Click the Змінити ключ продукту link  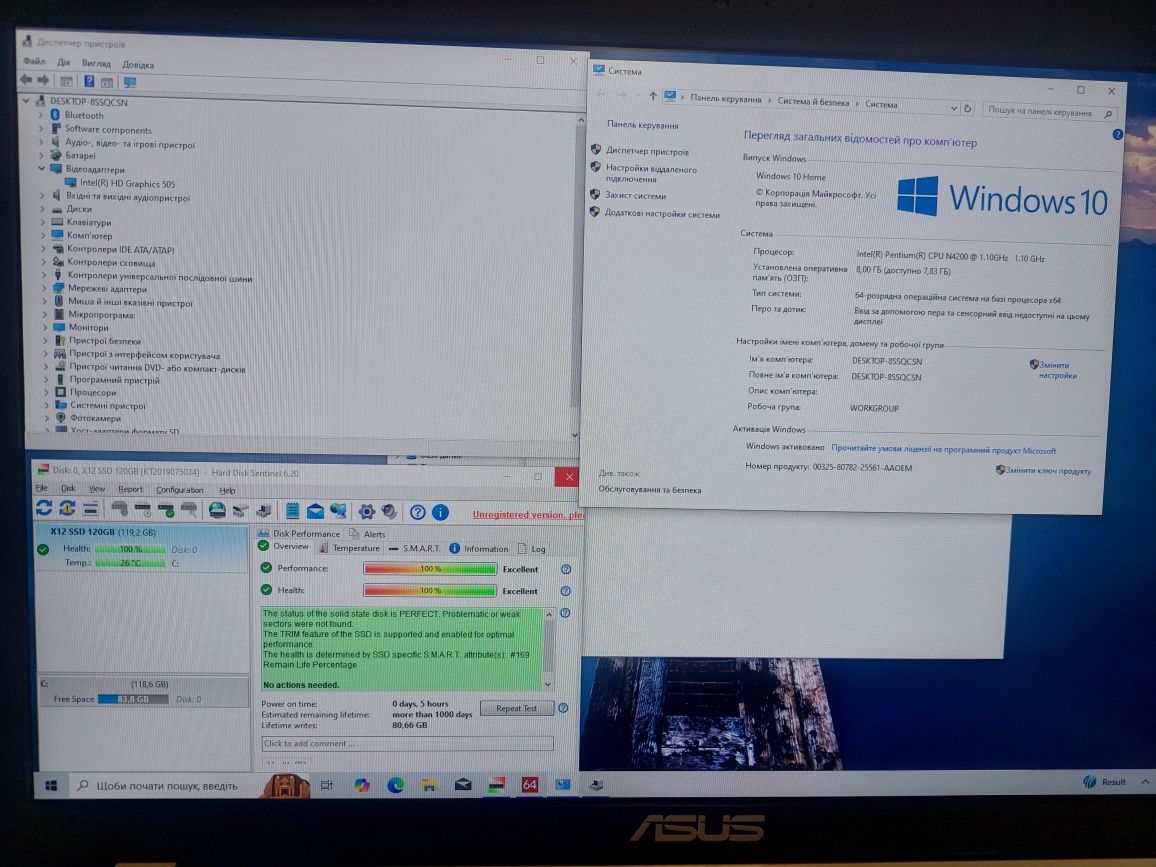coord(1048,471)
